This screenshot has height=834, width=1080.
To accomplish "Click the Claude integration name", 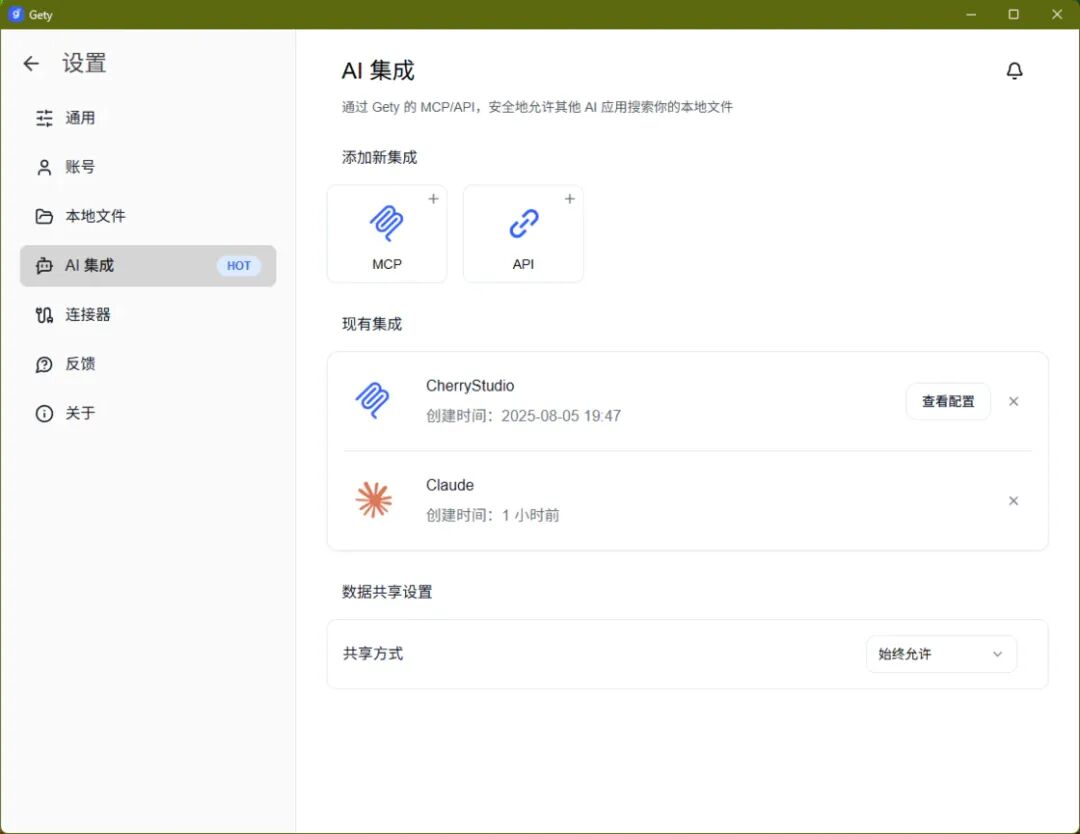I will point(450,485).
